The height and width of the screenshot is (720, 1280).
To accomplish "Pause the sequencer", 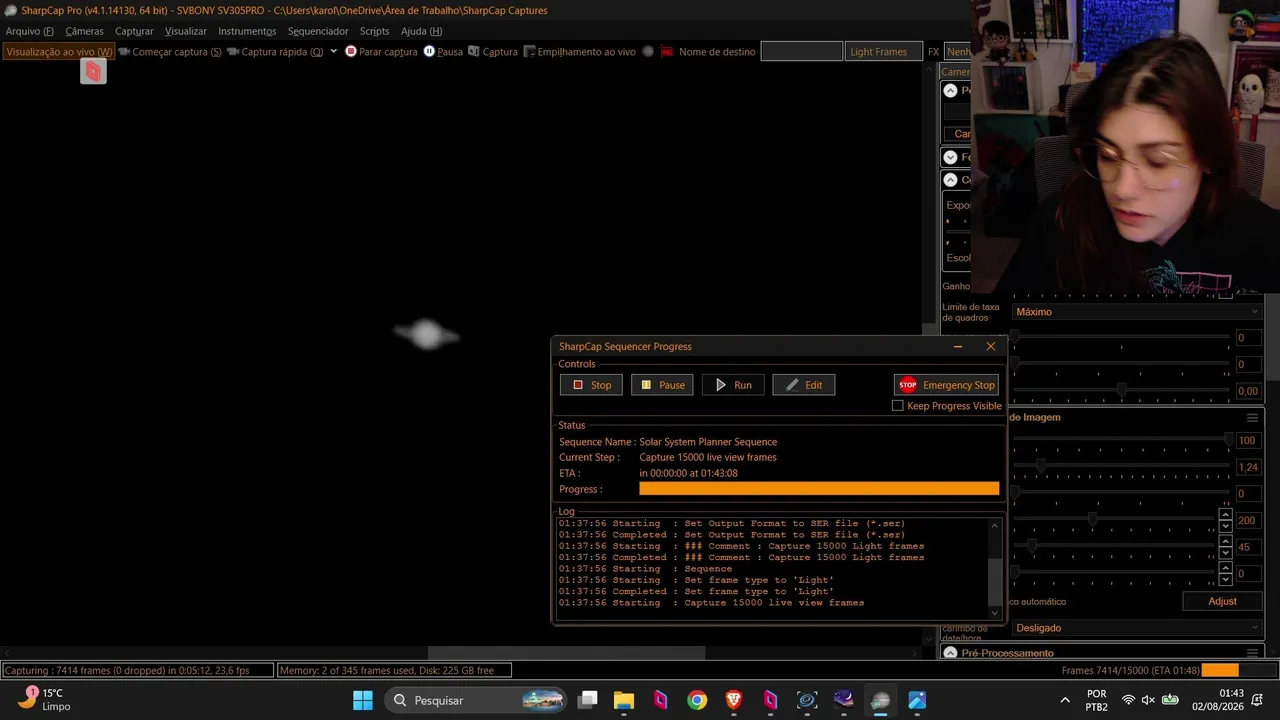I will pyautogui.click(x=662, y=385).
